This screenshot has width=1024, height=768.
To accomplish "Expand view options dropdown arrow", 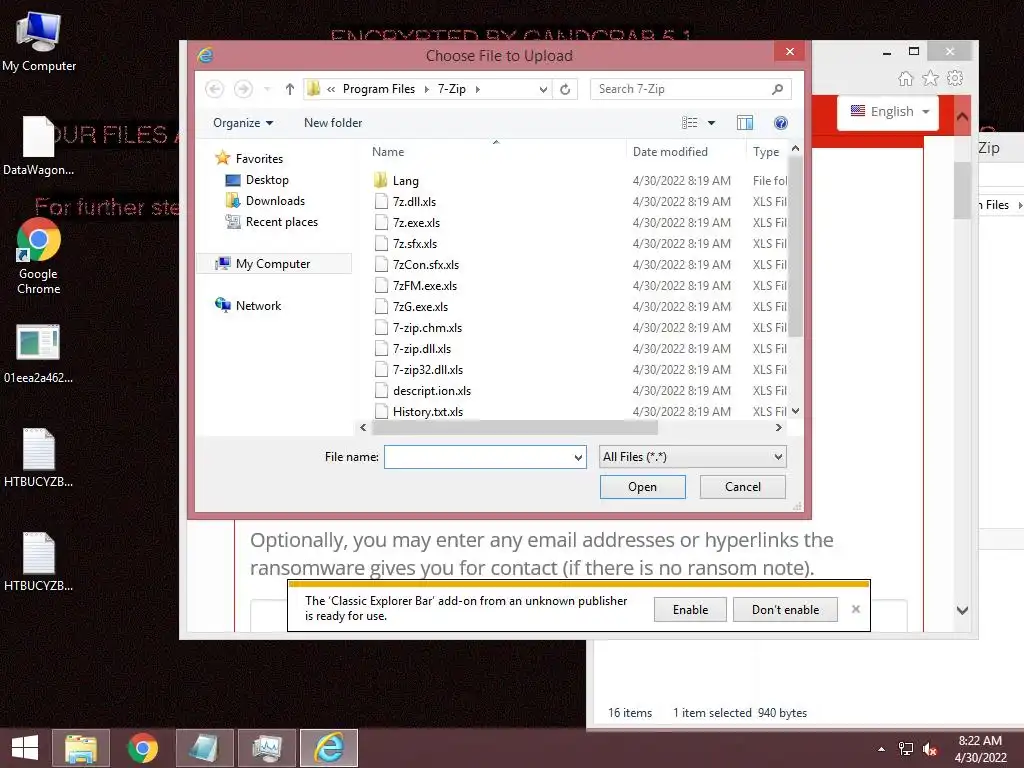I will (711, 123).
